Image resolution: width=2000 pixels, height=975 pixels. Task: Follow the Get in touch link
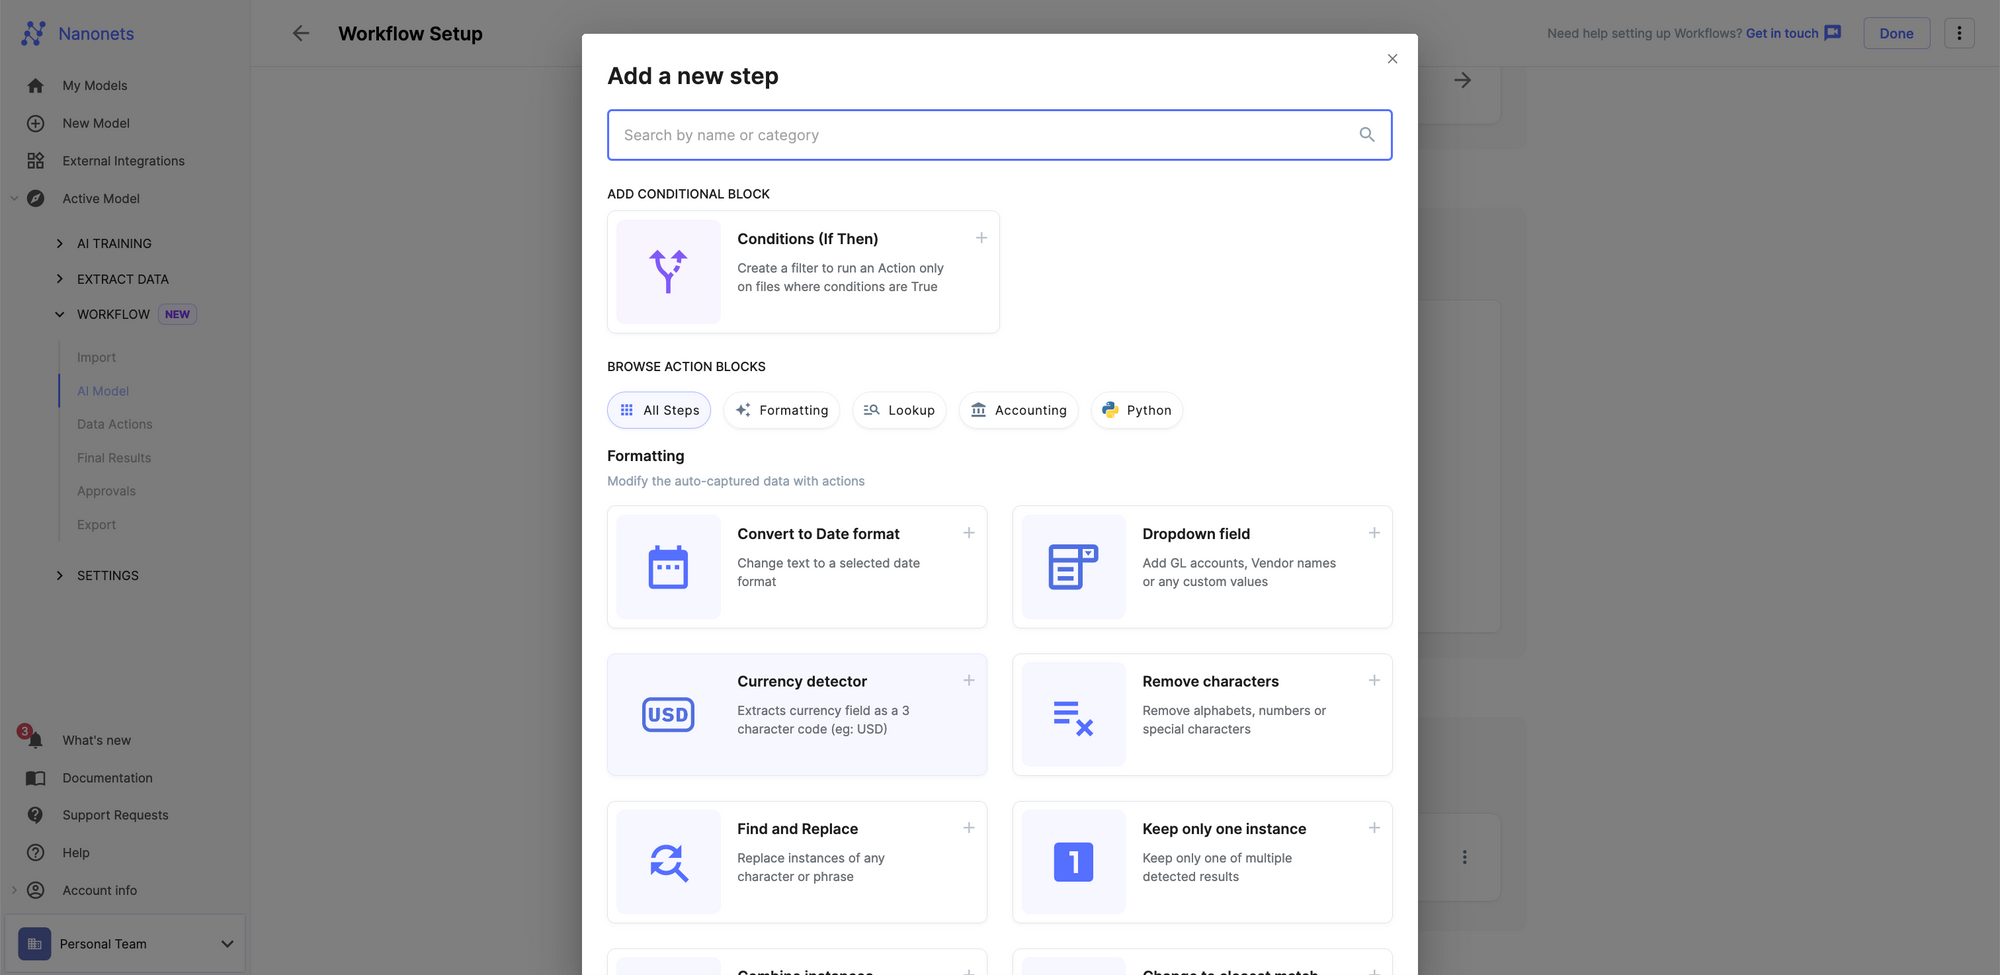click(1782, 33)
